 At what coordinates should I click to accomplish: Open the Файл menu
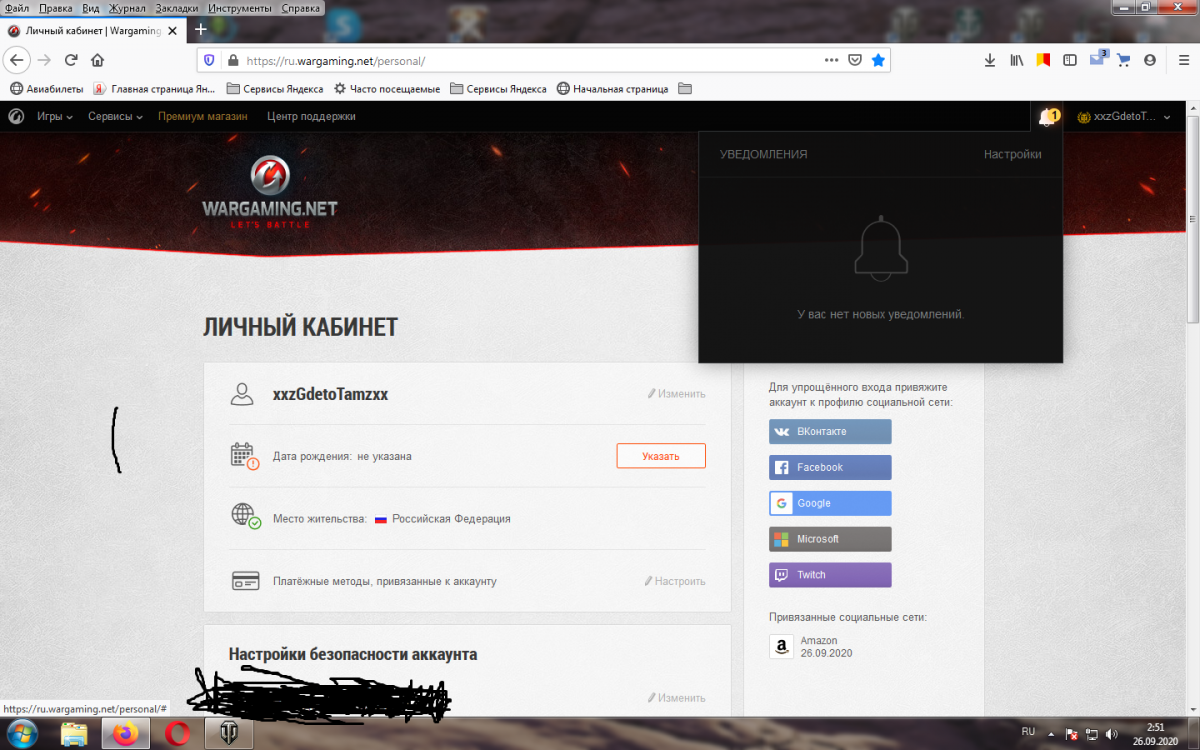click(x=17, y=7)
